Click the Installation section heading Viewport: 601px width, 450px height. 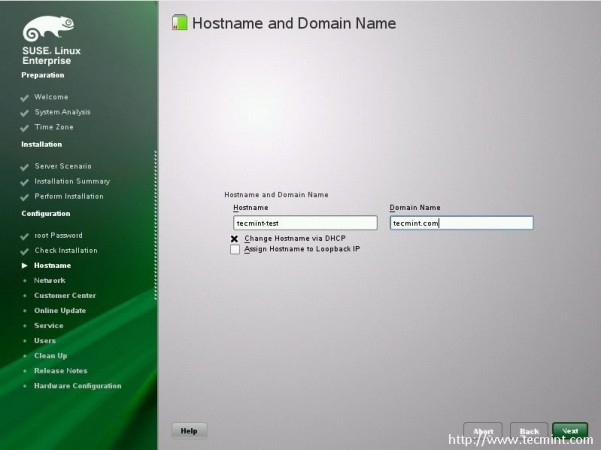point(41,144)
